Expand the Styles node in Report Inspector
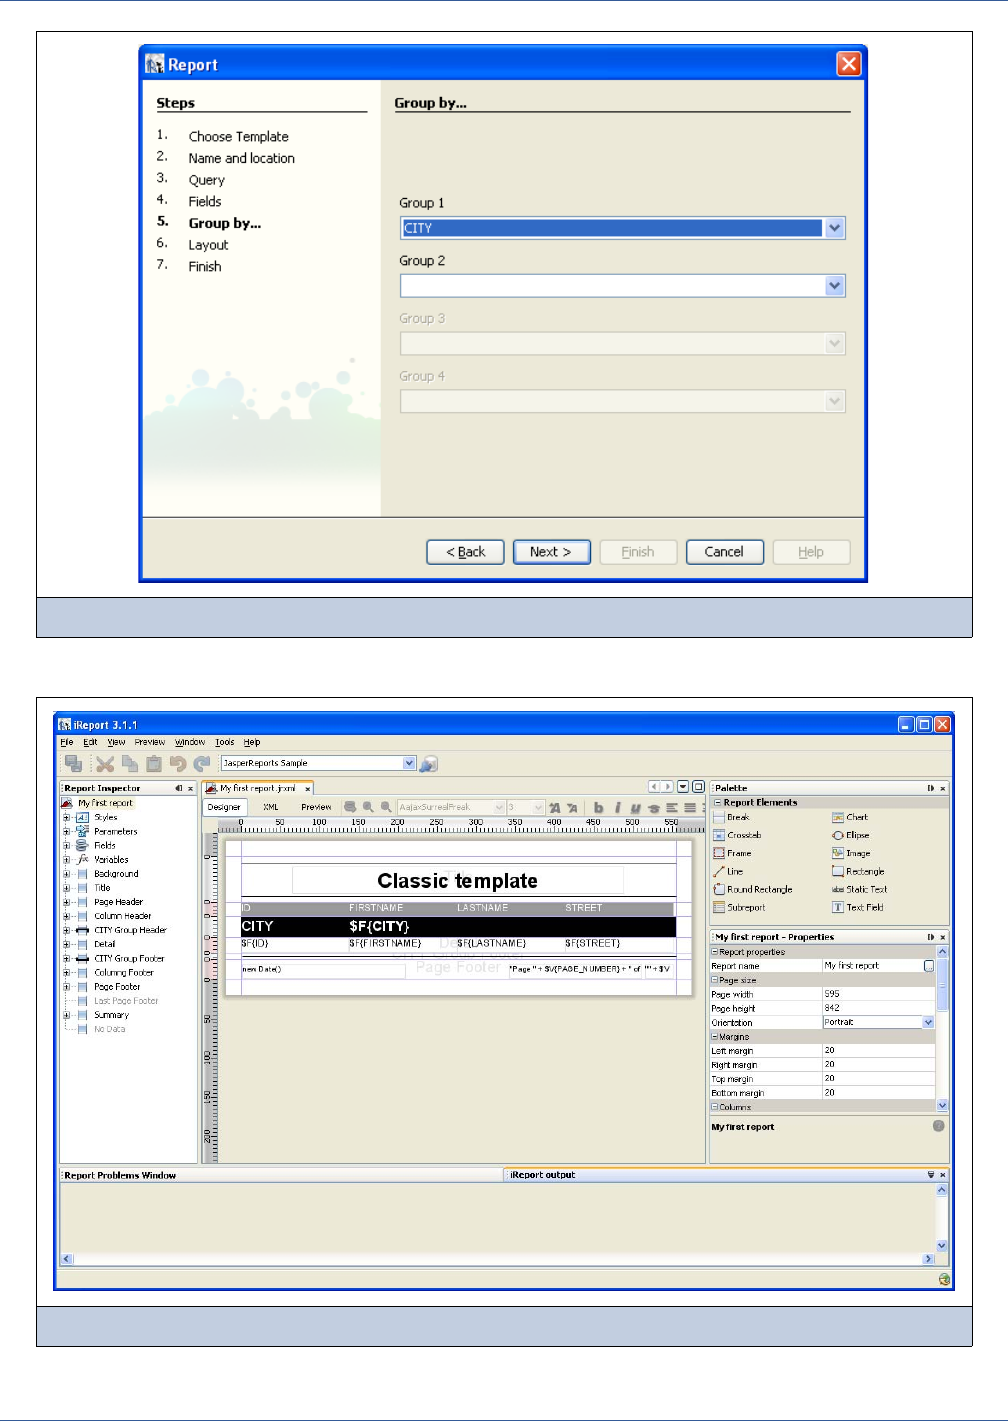The height and width of the screenshot is (1422, 1008). 66,817
